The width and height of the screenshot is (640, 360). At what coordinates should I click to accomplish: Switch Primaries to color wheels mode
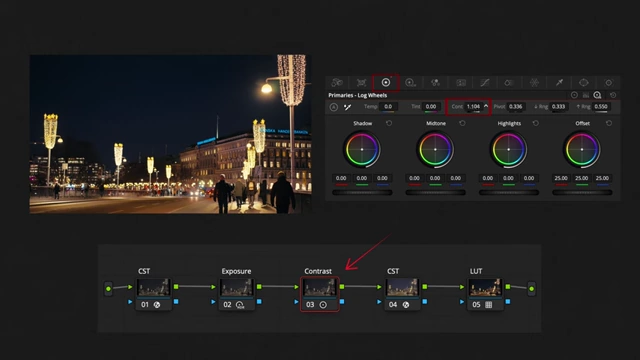pyautogui.click(x=574, y=95)
